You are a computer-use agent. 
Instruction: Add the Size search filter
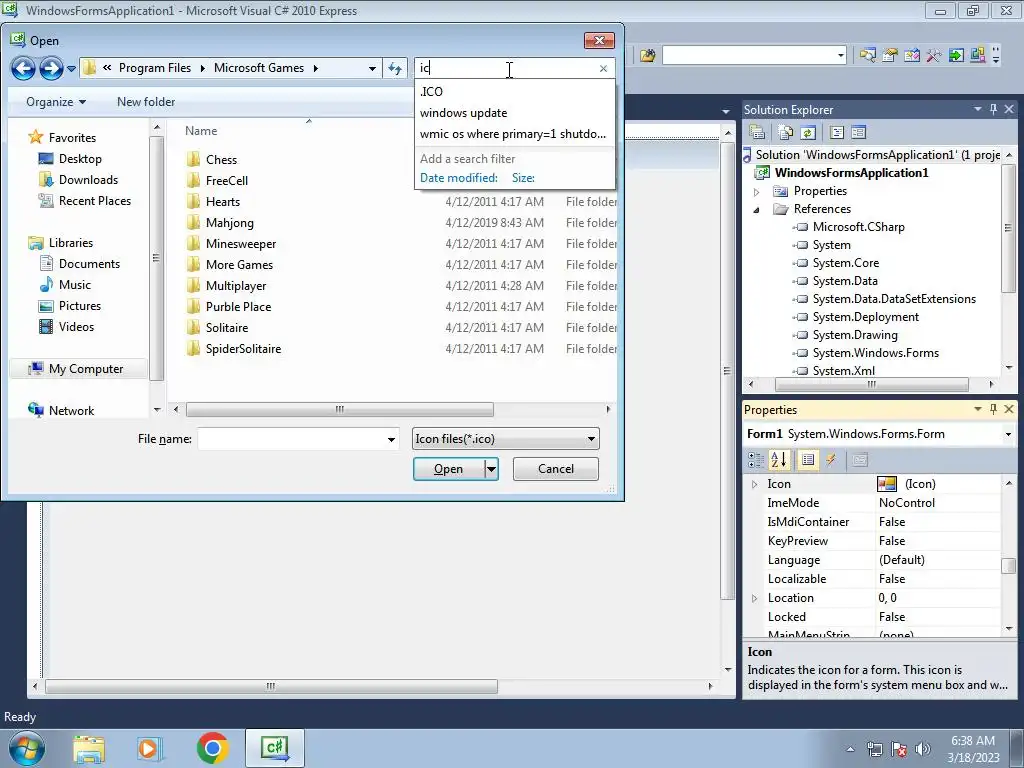point(523,178)
